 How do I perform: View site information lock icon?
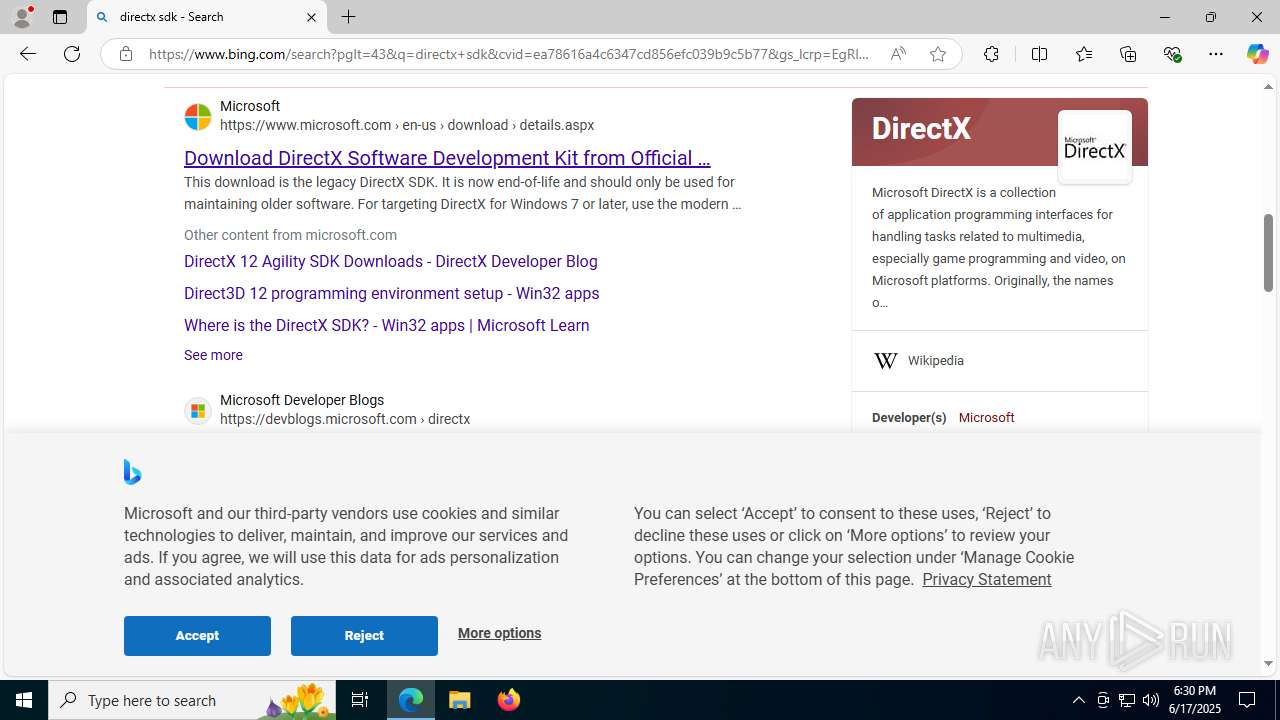pyautogui.click(x=125, y=54)
